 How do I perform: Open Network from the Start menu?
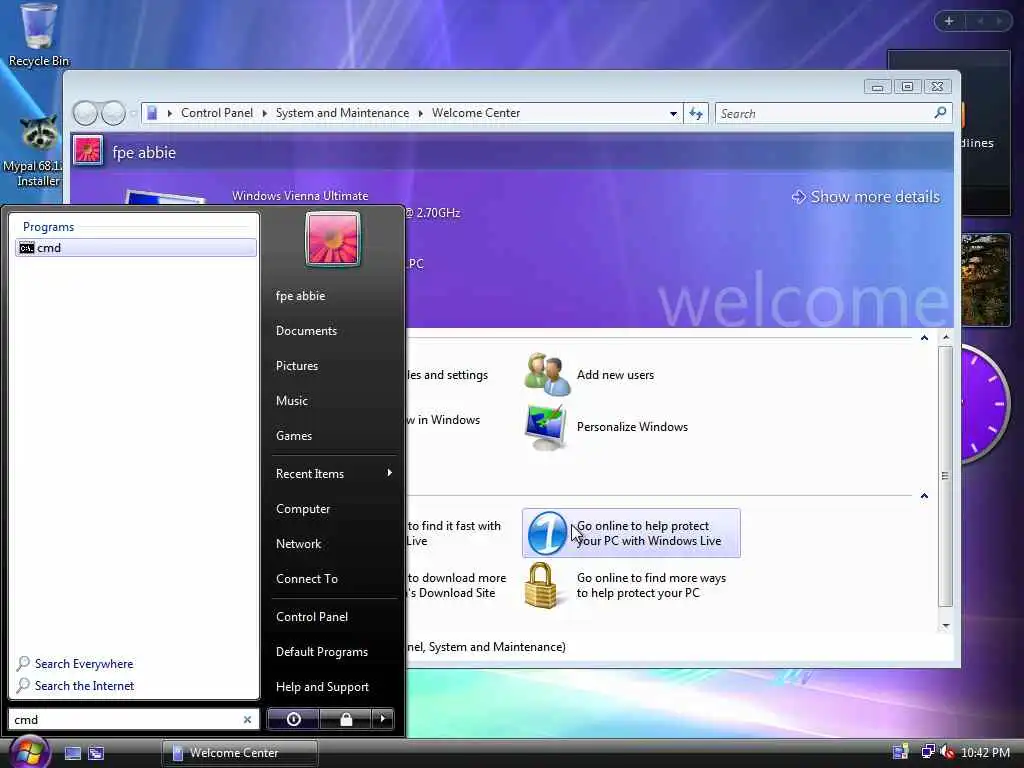coord(298,543)
